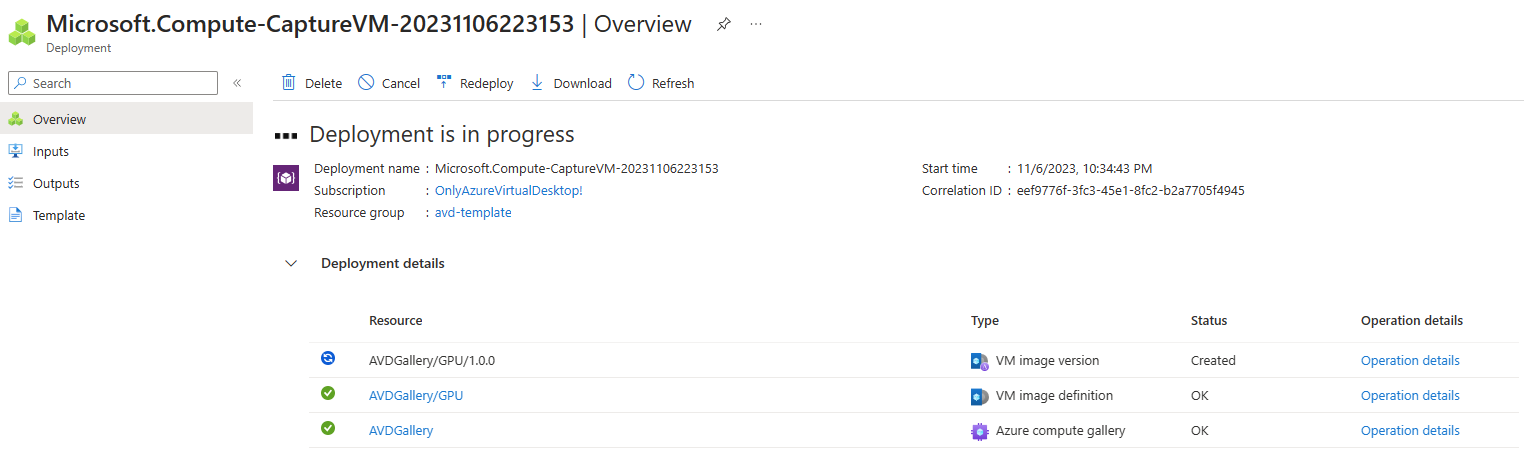1524x473 pixels.
Task: Open the avd-template resource group link
Action: (x=473, y=212)
